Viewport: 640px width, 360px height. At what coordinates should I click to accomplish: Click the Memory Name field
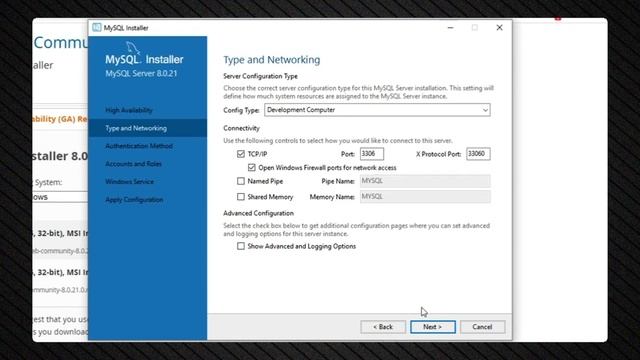[x=425, y=197]
